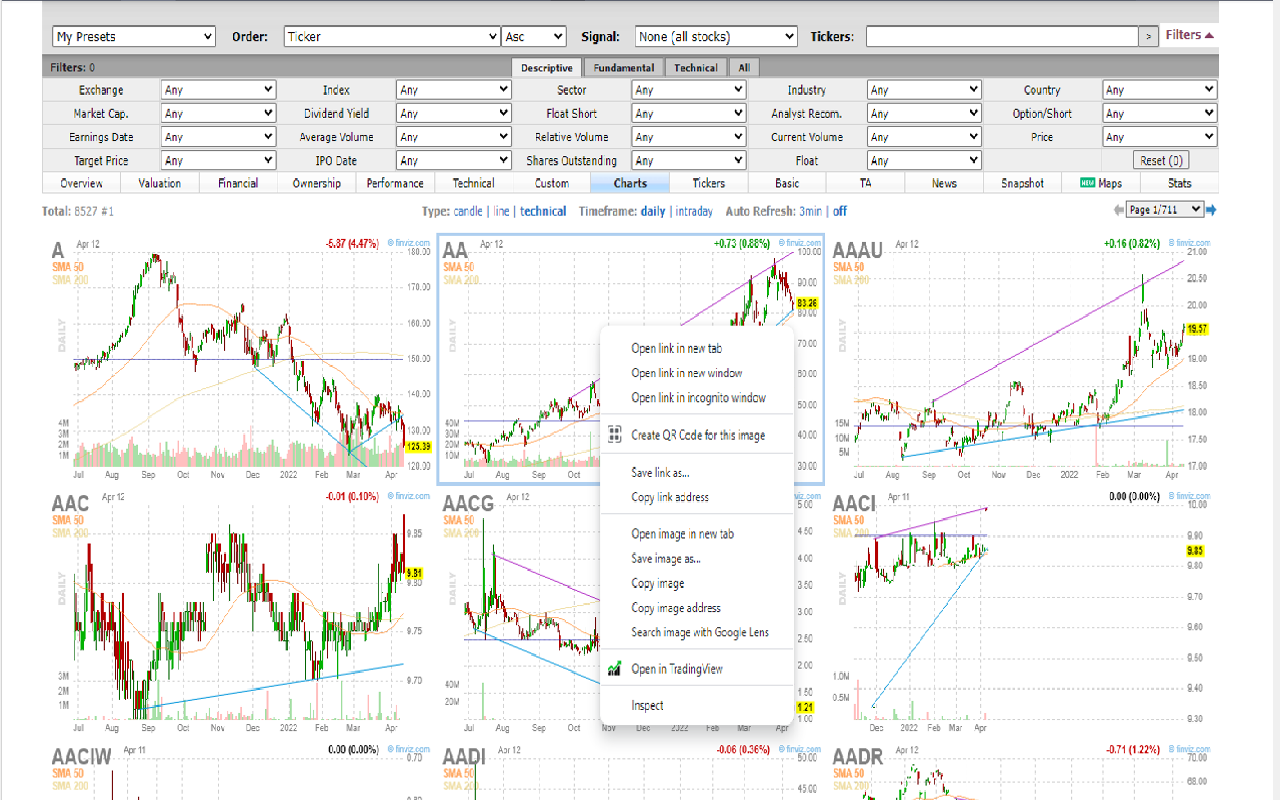Click the Reset (0) button

tap(1159, 159)
